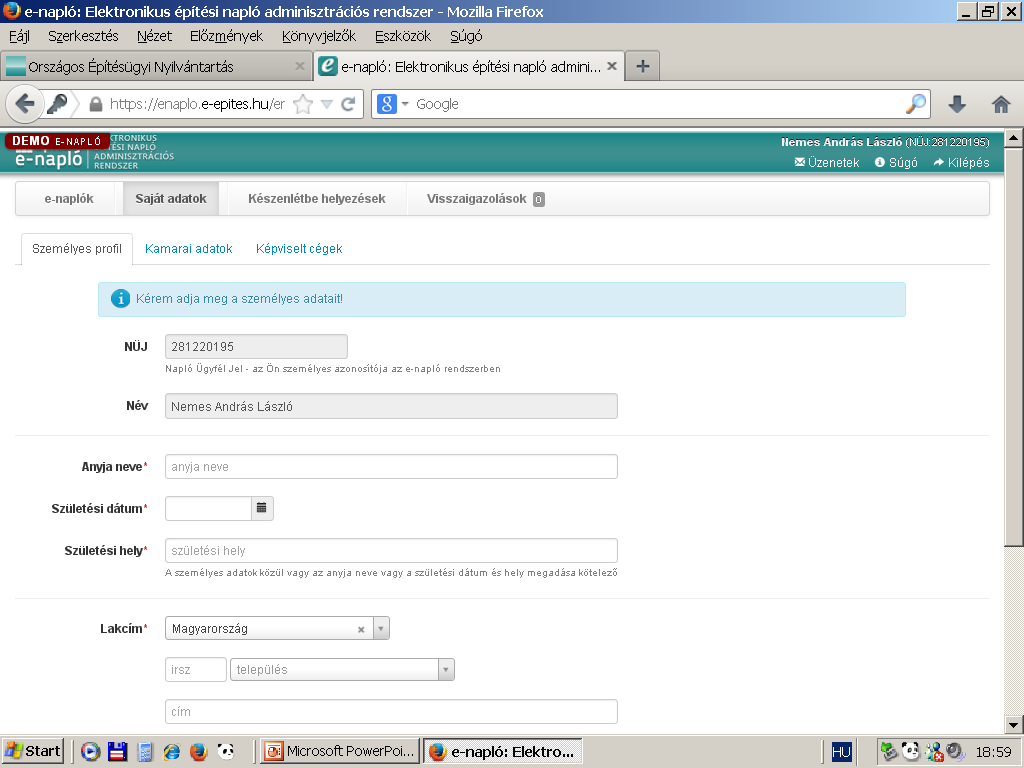Open the Fájl menu
The image size is (1024, 768).
point(20,36)
